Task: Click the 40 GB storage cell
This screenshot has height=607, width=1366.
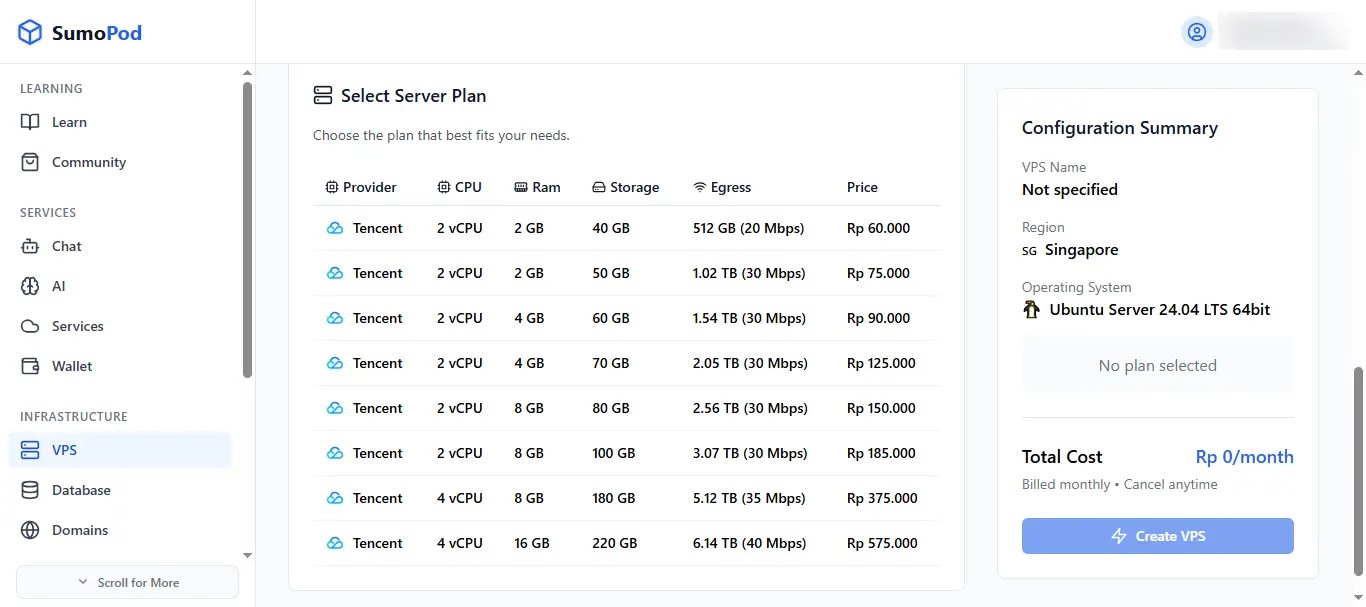Action: pyautogui.click(x=611, y=228)
